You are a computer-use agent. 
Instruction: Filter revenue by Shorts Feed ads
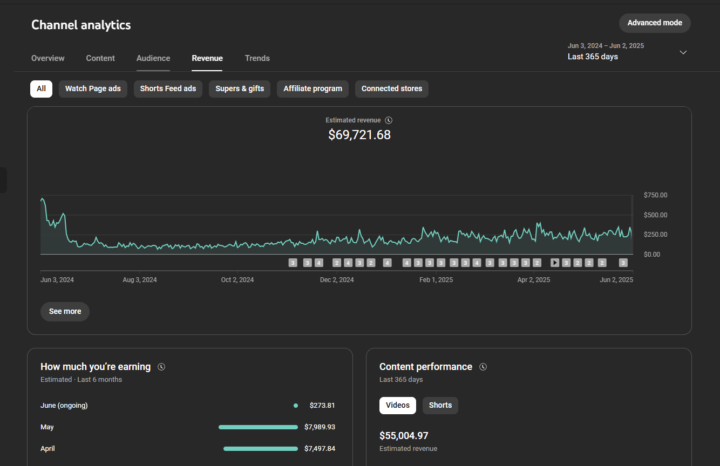pos(168,89)
